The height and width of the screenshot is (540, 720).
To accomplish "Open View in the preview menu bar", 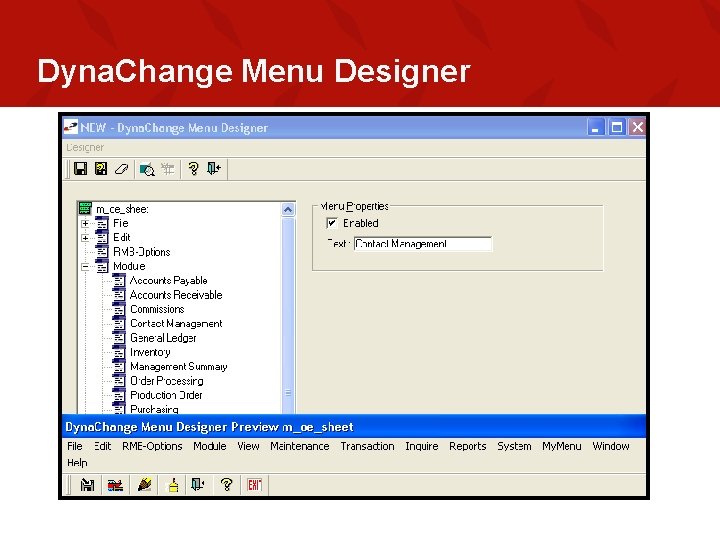I will pos(248,446).
